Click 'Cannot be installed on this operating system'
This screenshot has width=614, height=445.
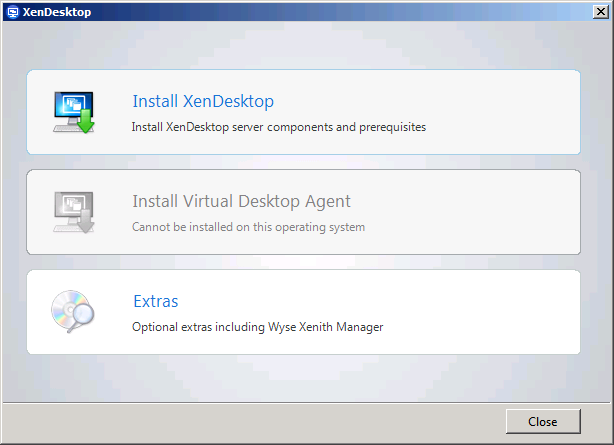point(248,227)
